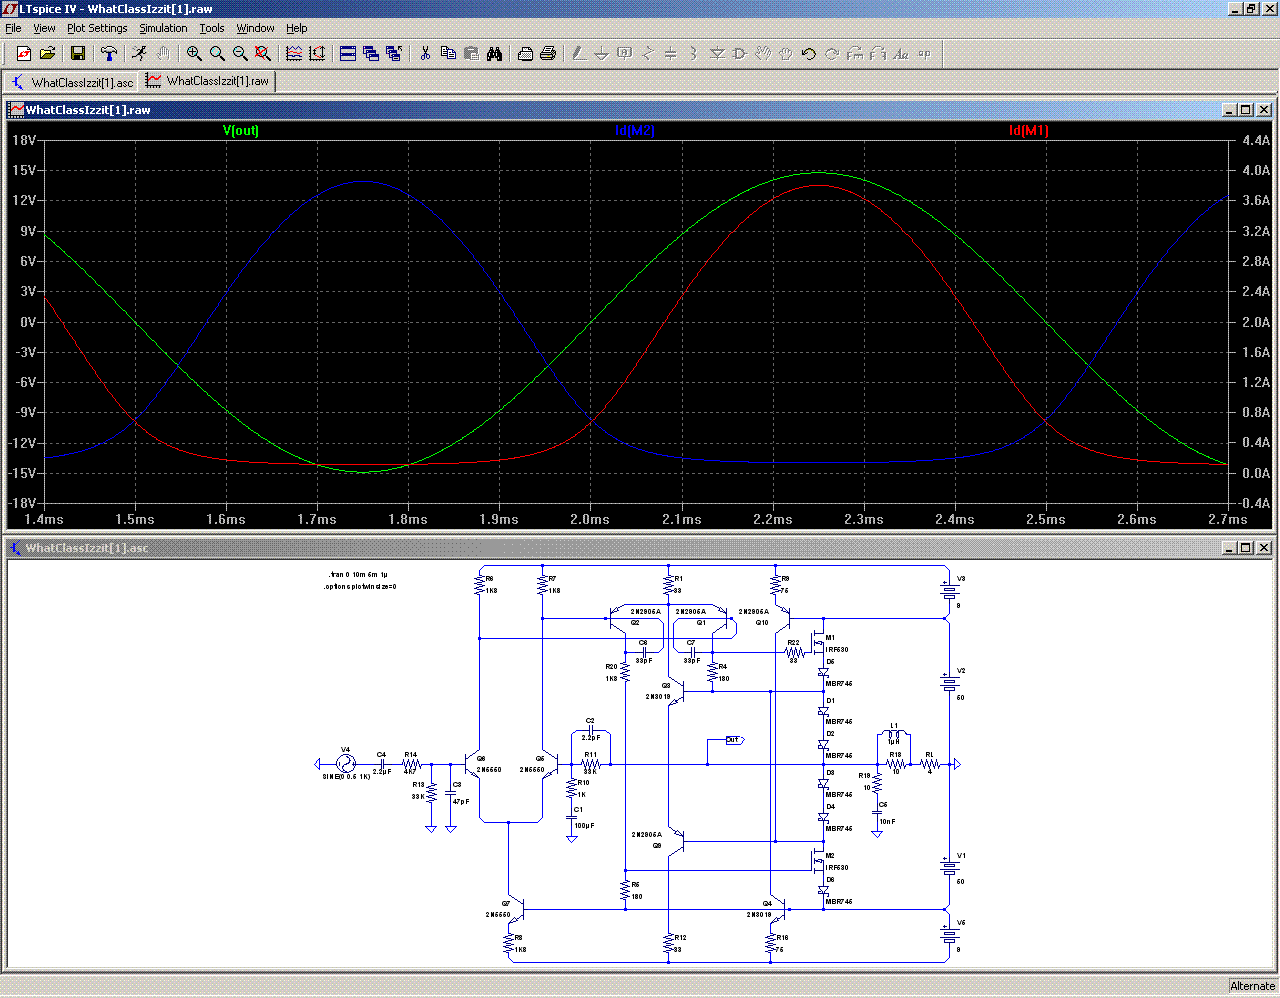This screenshot has width=1280, height=998.
Task: Select the SPICE Directive .op tool
Action: coord(924,54)
